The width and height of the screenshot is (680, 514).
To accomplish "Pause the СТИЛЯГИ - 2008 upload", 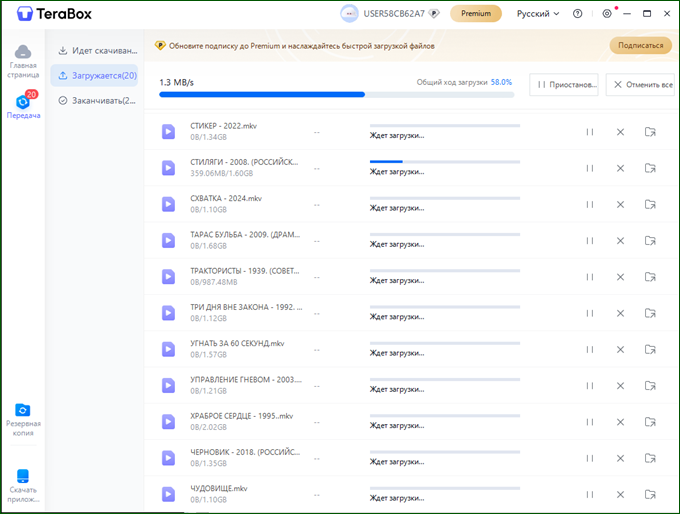I will (x=590, y=168).
